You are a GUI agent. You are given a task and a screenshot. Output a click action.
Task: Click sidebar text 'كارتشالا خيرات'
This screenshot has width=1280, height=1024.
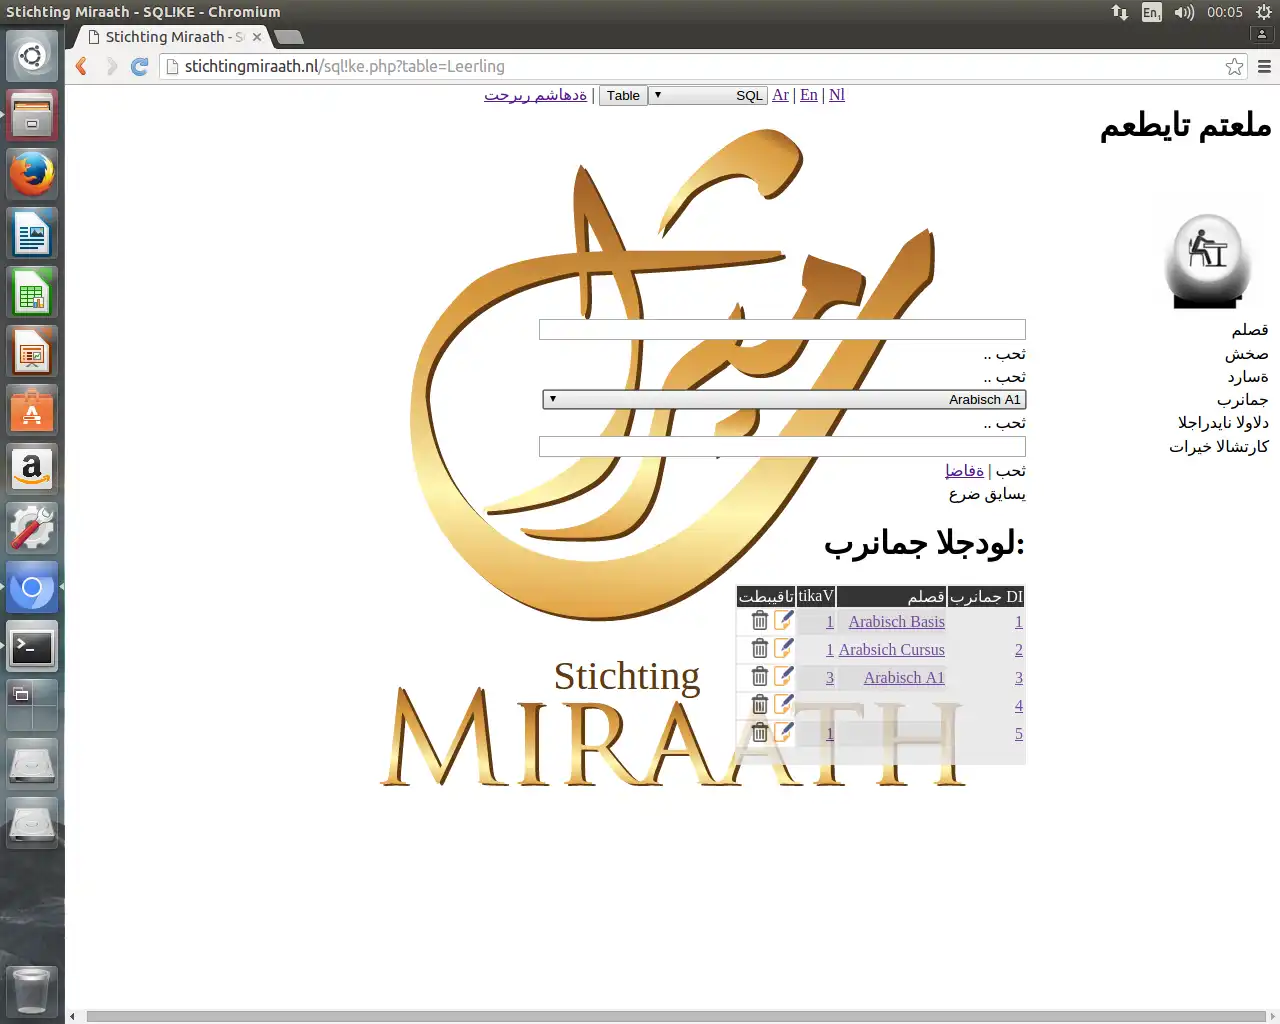tap(1219, 446)
